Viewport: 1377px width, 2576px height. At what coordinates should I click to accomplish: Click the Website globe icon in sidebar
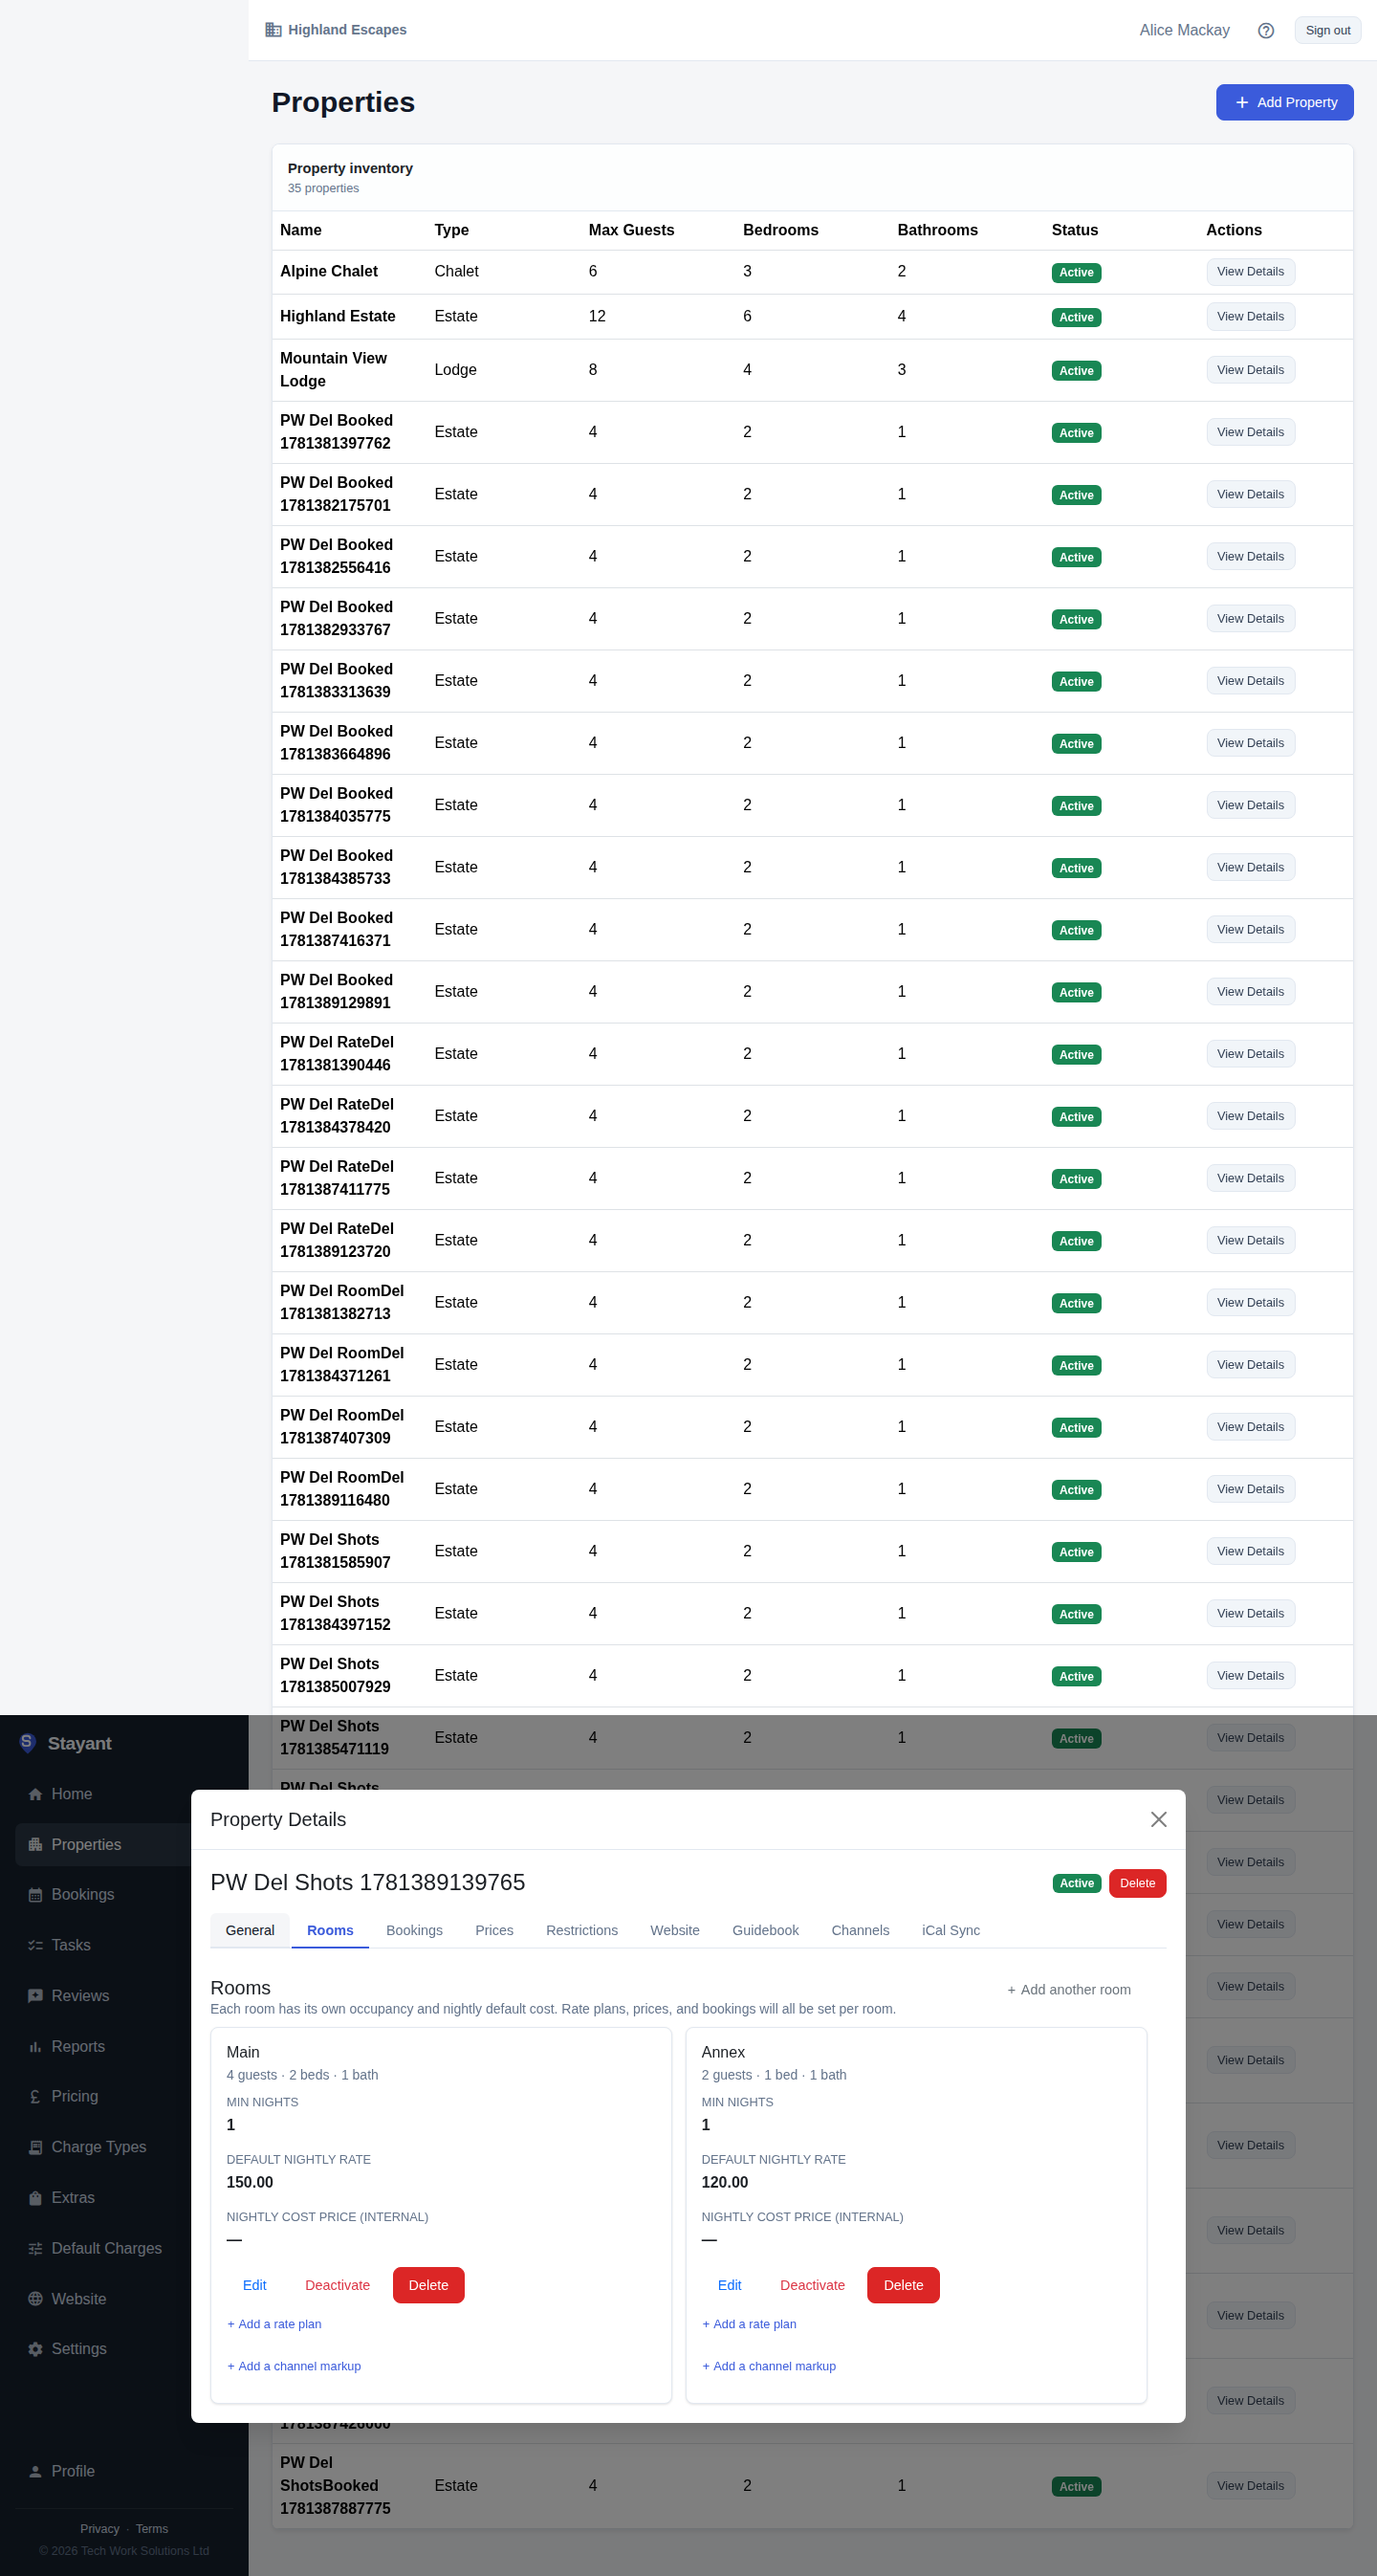(x=35, y=2299)
